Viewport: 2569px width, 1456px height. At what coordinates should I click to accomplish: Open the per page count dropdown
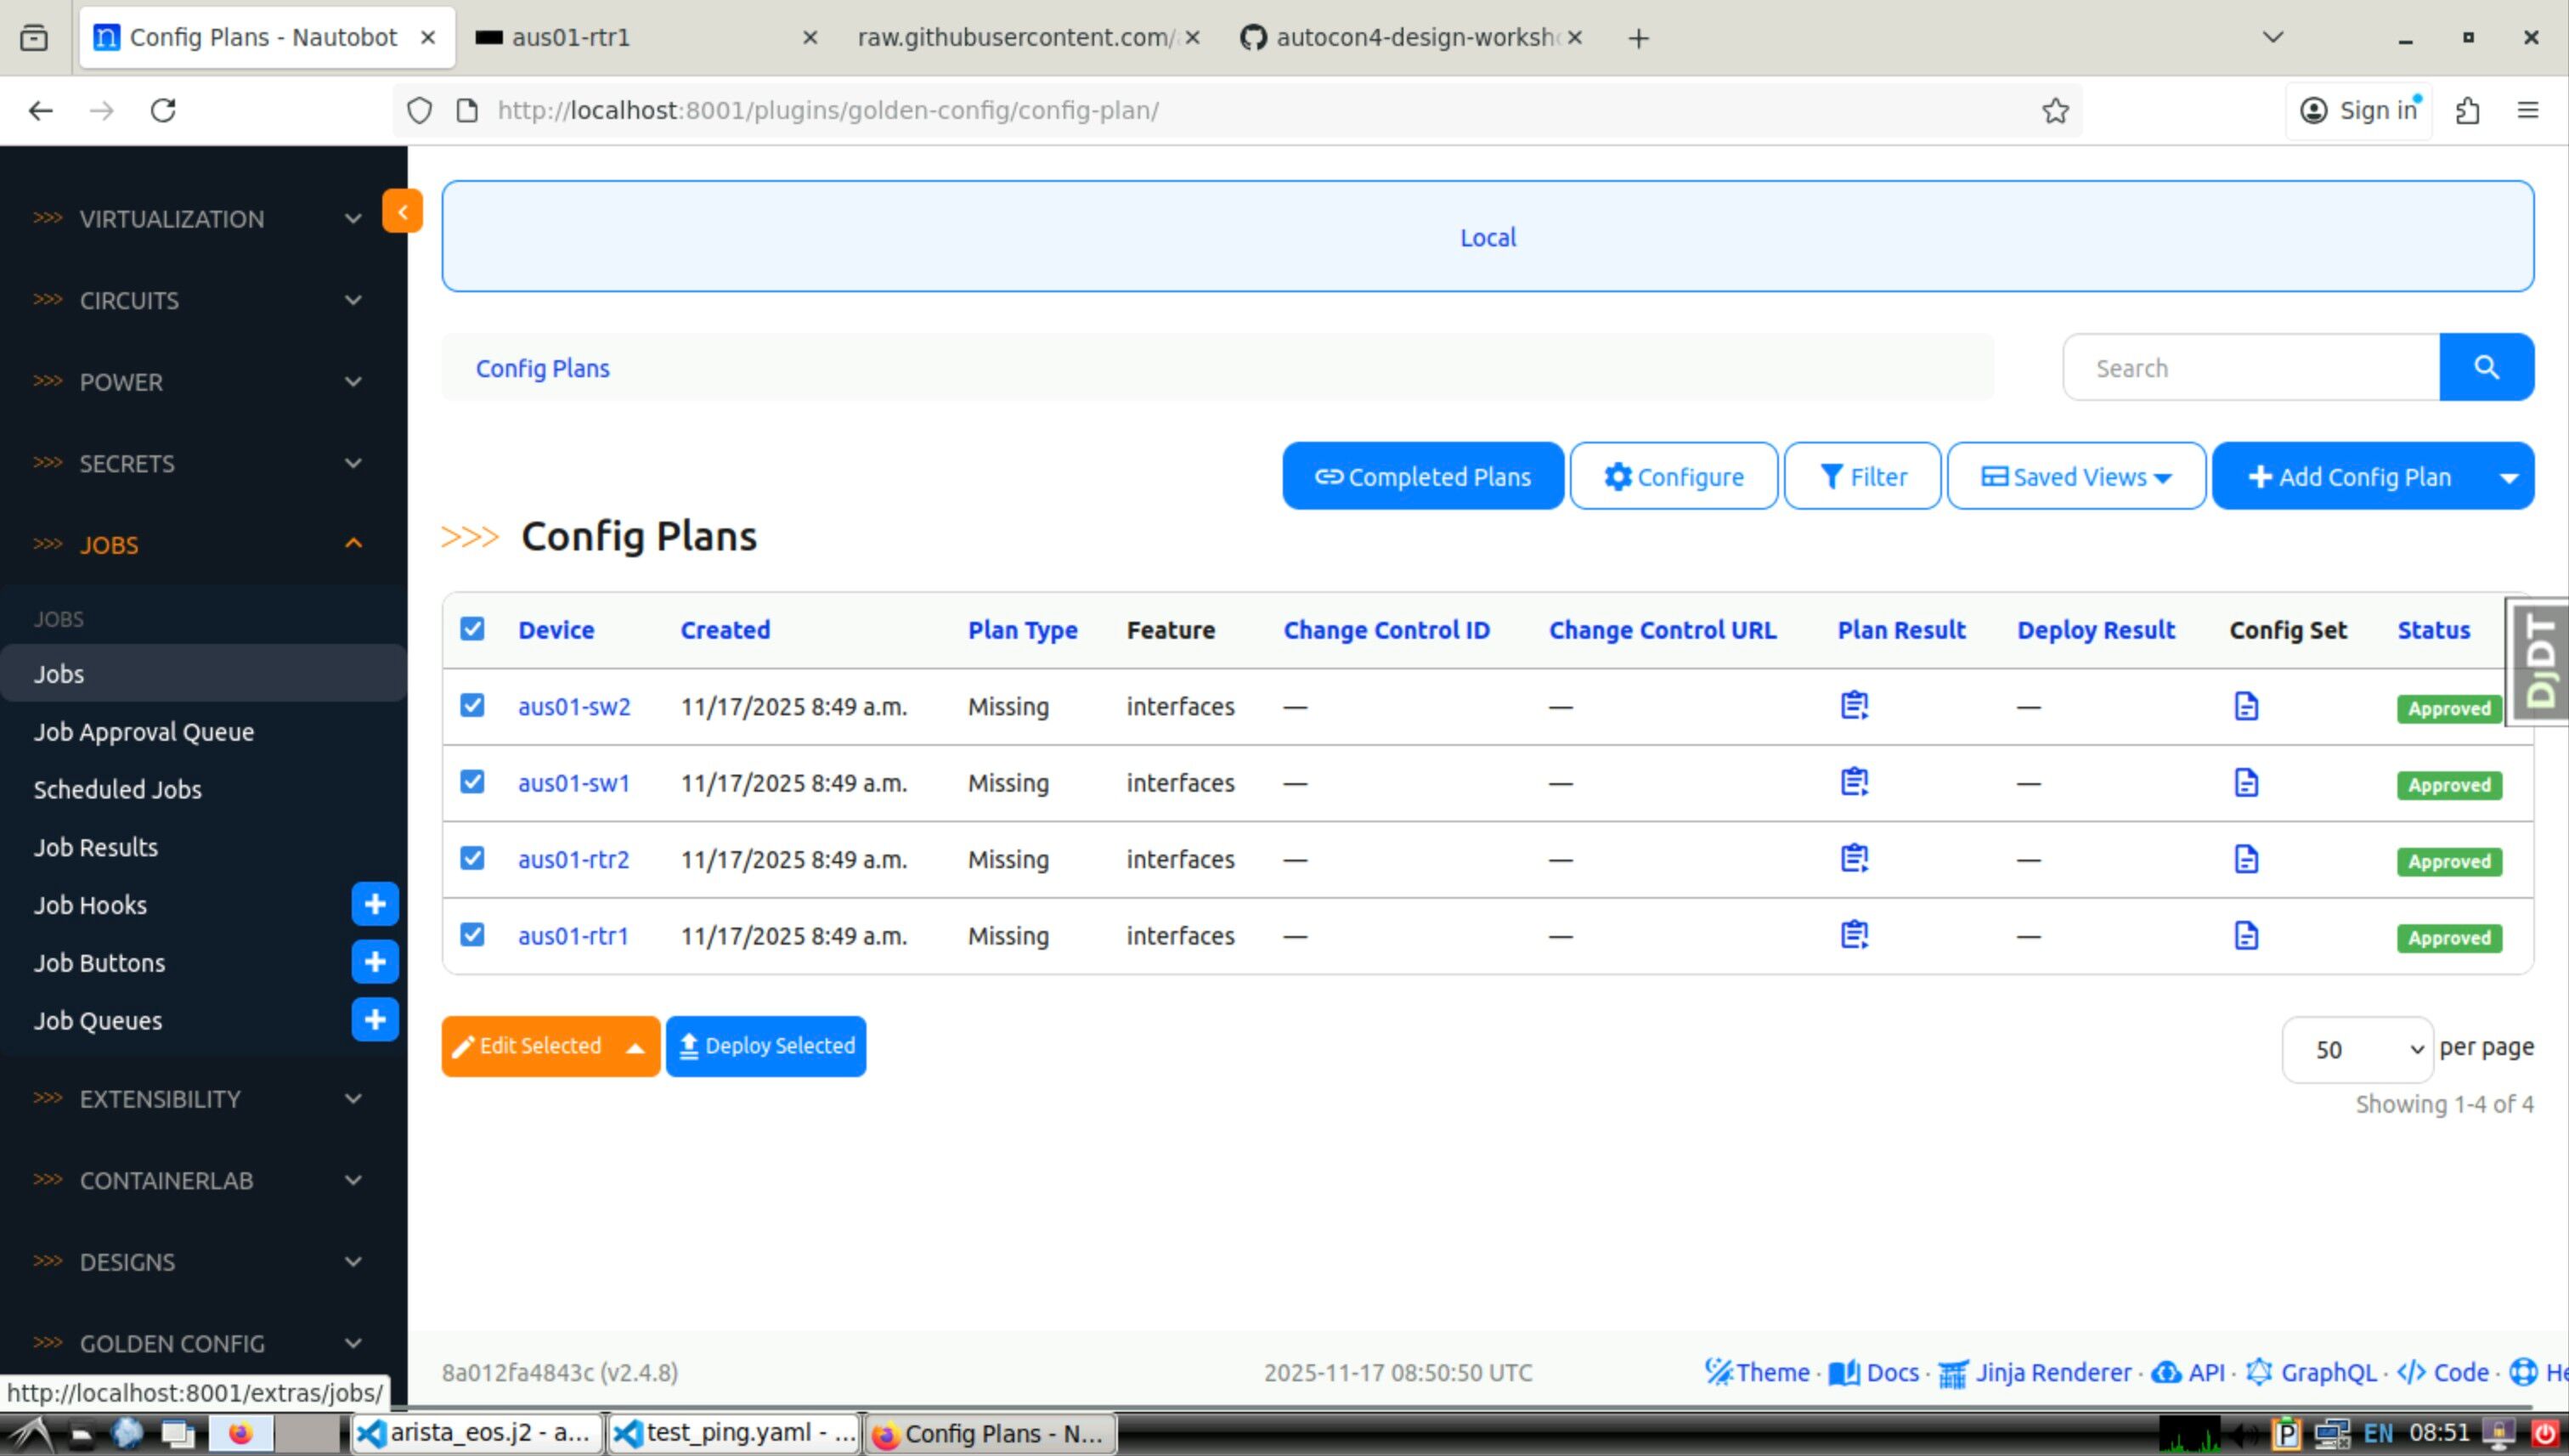(2357, 1049)
